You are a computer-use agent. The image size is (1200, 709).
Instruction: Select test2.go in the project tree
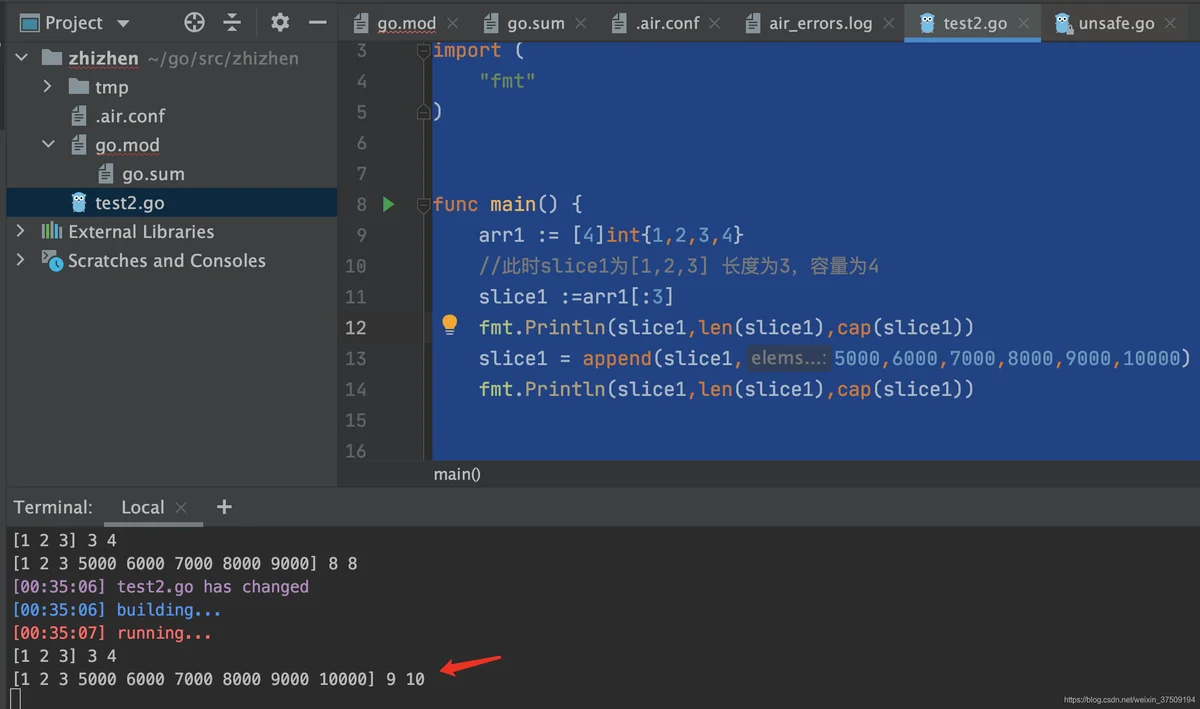(x=129, y=203)
